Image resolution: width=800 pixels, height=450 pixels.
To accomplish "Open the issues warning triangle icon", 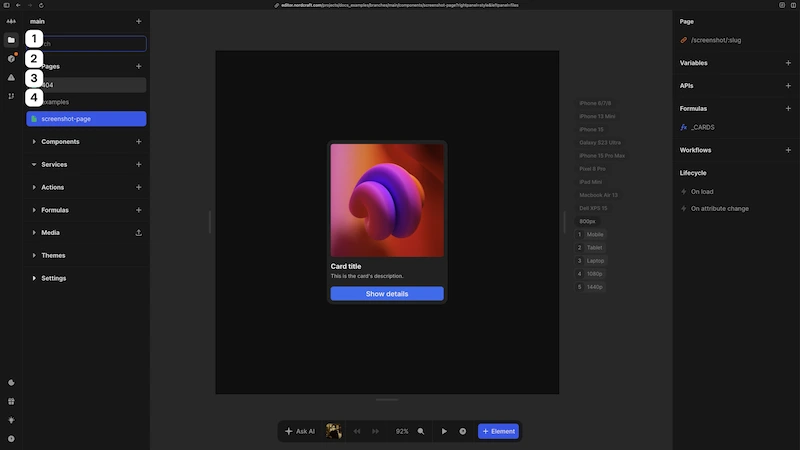I will 11,78.
